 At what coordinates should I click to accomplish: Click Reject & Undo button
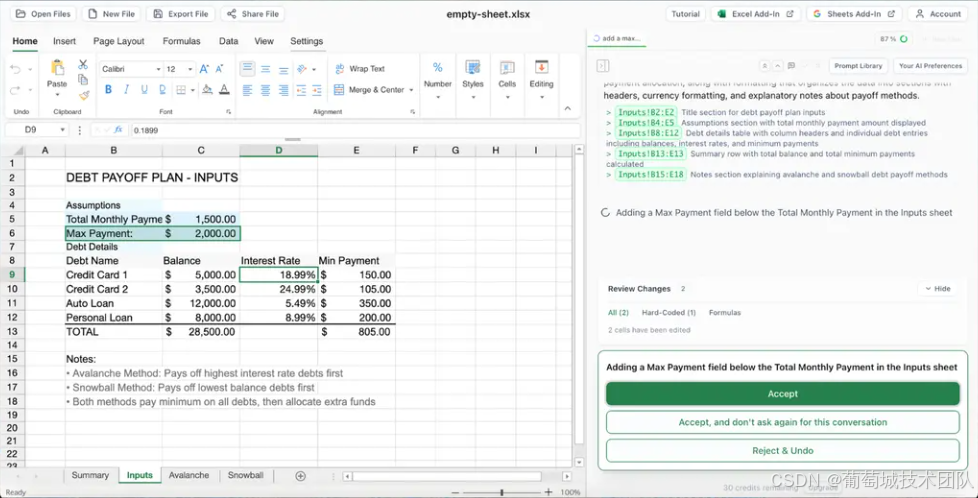(782, 451)
